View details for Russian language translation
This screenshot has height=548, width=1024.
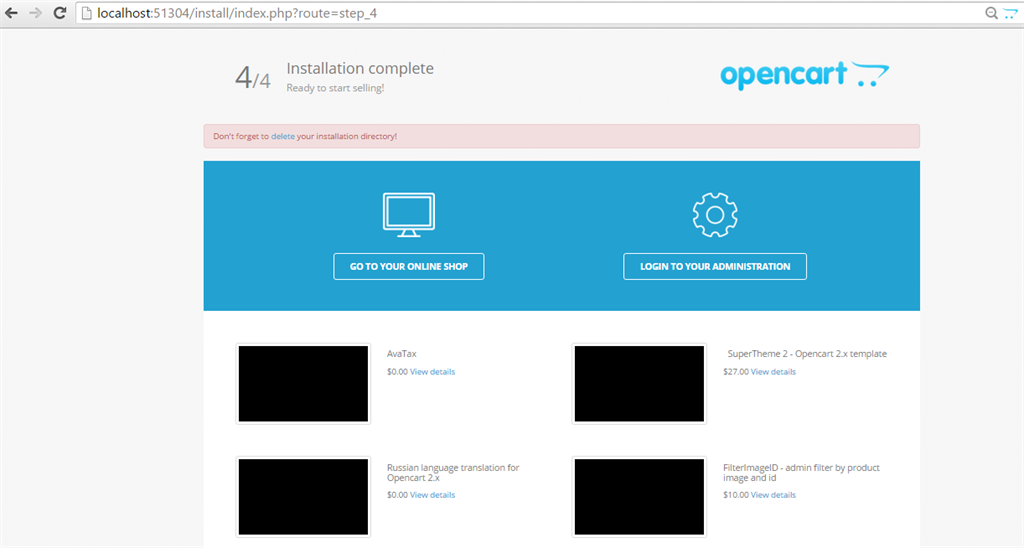pyautogui.click(x=432, y=495)
